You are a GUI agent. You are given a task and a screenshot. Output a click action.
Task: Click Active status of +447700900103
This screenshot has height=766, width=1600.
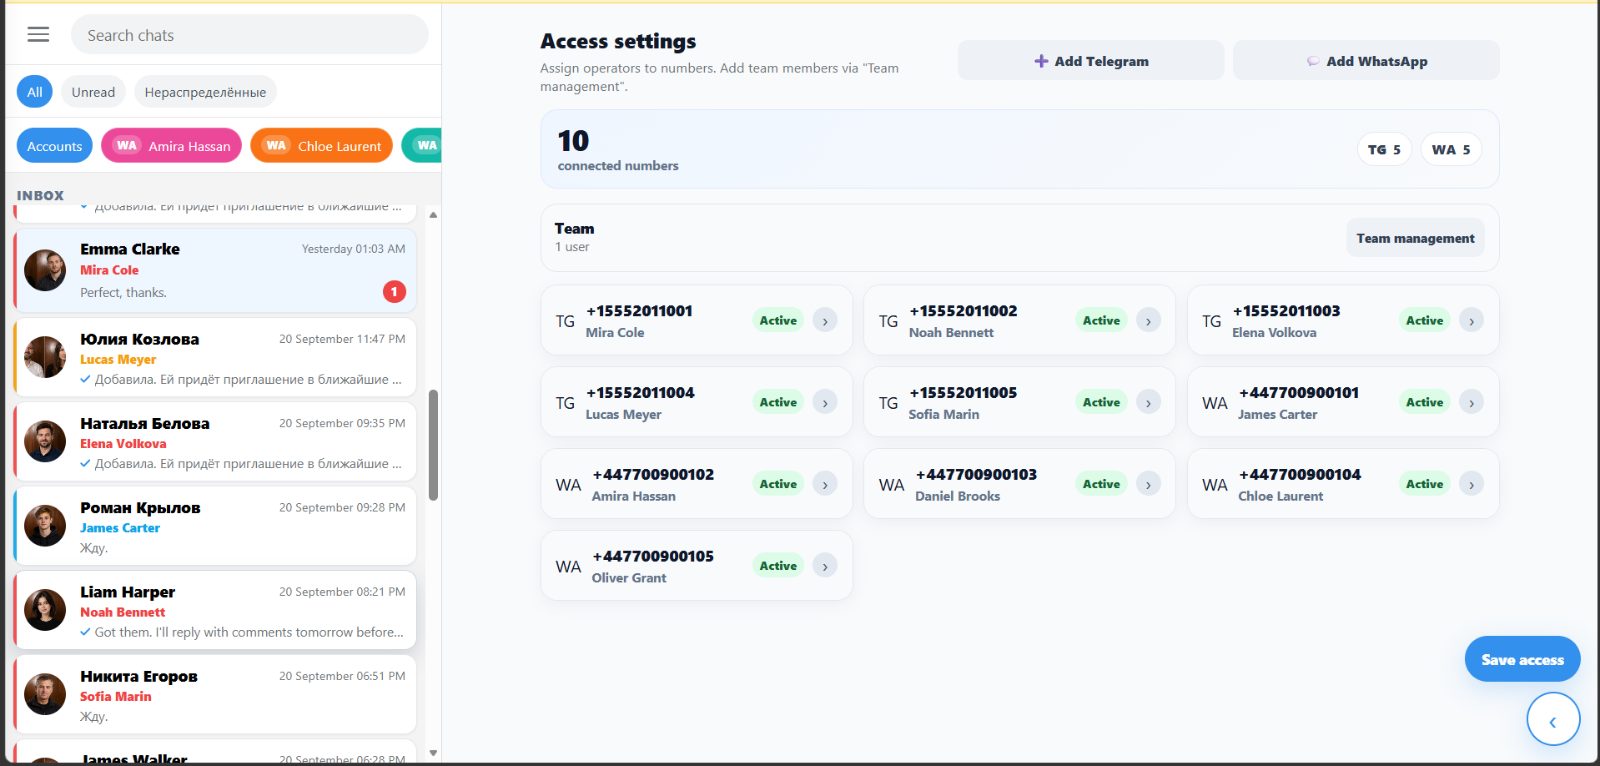point(1101,485)
